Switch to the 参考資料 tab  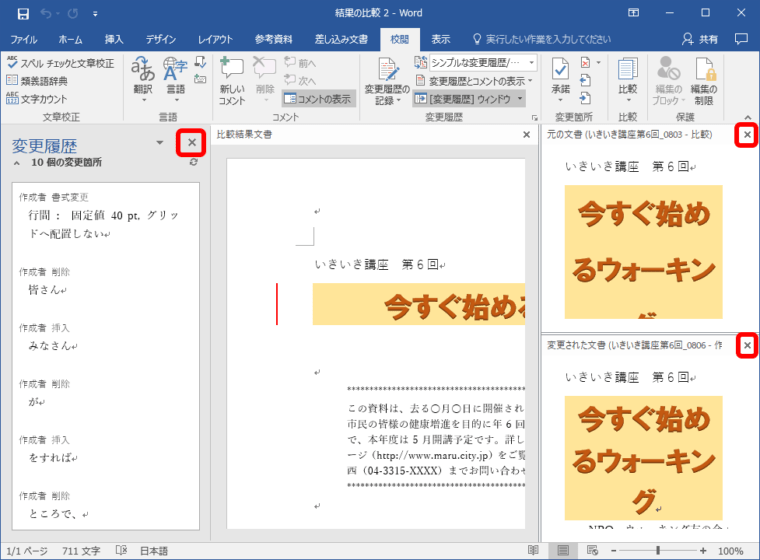[x=273, y=39]
